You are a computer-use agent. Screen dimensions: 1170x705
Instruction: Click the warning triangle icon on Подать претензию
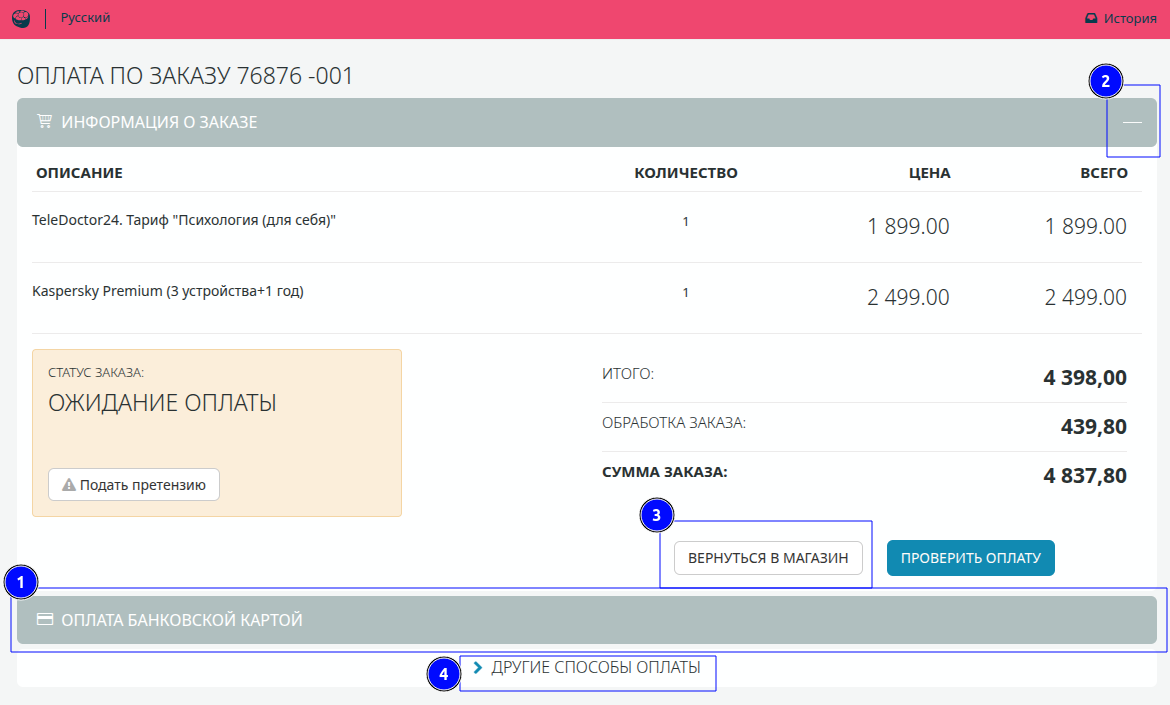coord(69,485)
